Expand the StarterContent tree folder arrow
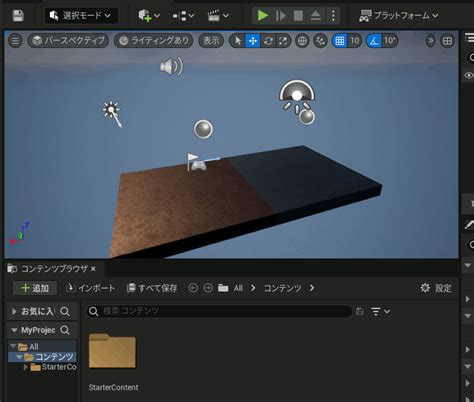 point(26,367)
